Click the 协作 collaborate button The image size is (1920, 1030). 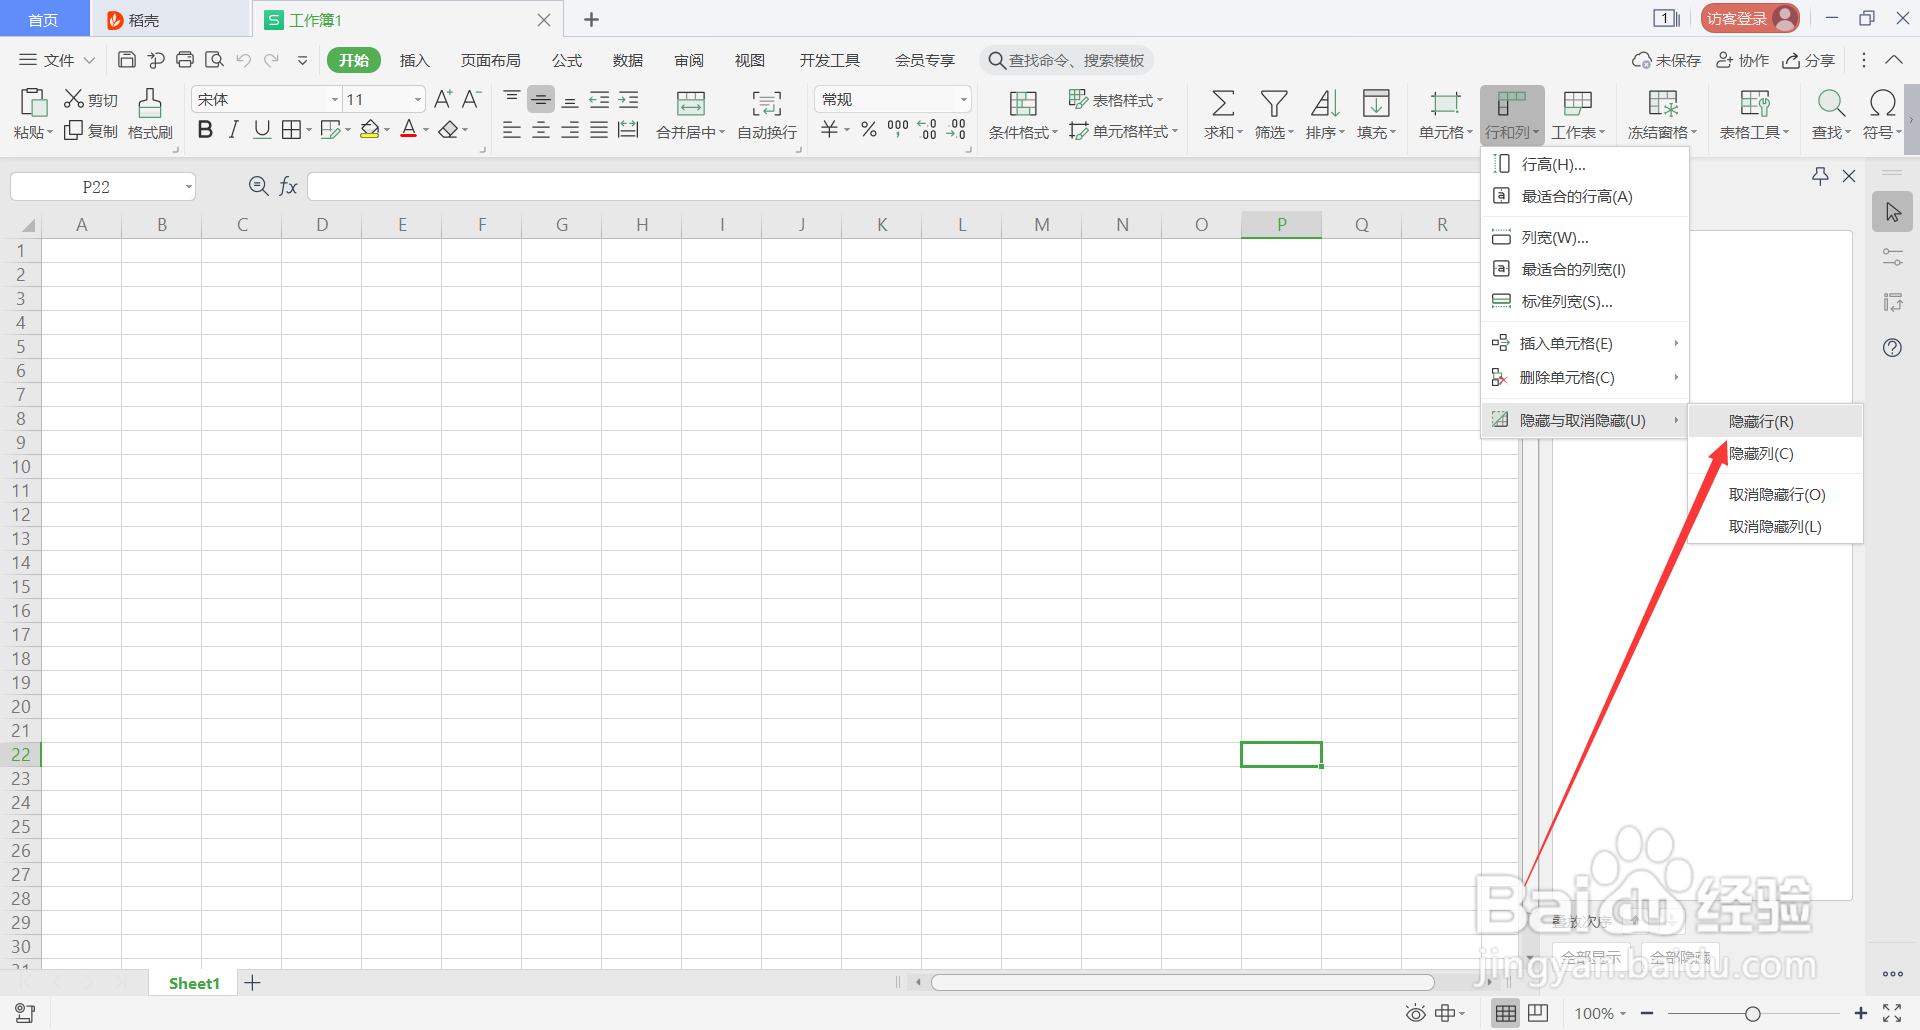pyautogui.click(x=1742, y=61)
